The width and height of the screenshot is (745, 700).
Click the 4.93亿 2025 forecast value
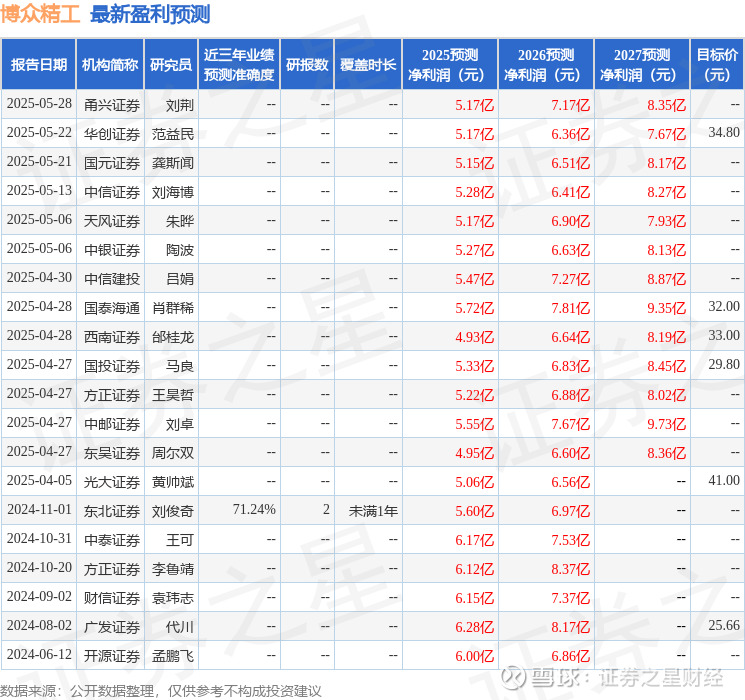click(475, 337)
